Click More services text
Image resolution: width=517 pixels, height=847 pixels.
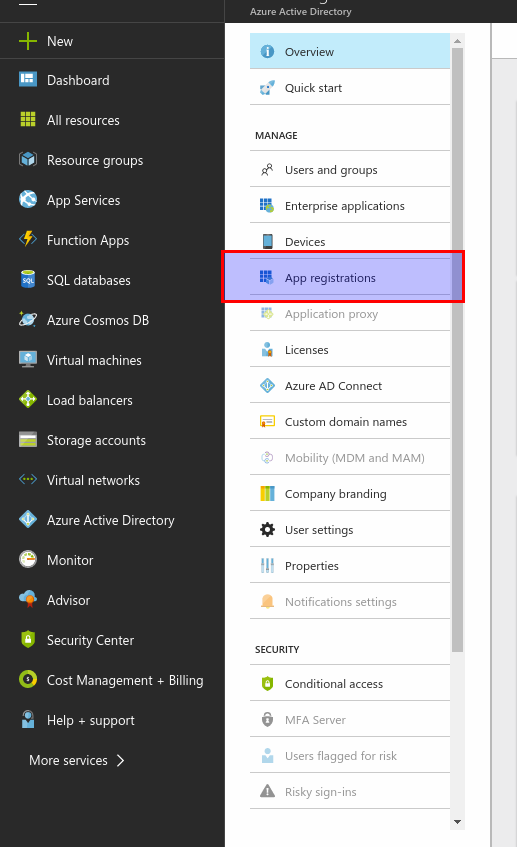click(x=68, y=760)
